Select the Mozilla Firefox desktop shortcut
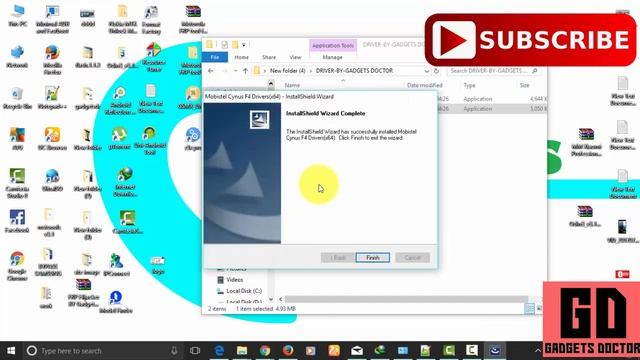The image size is (640, 360). tap(52, 60)
